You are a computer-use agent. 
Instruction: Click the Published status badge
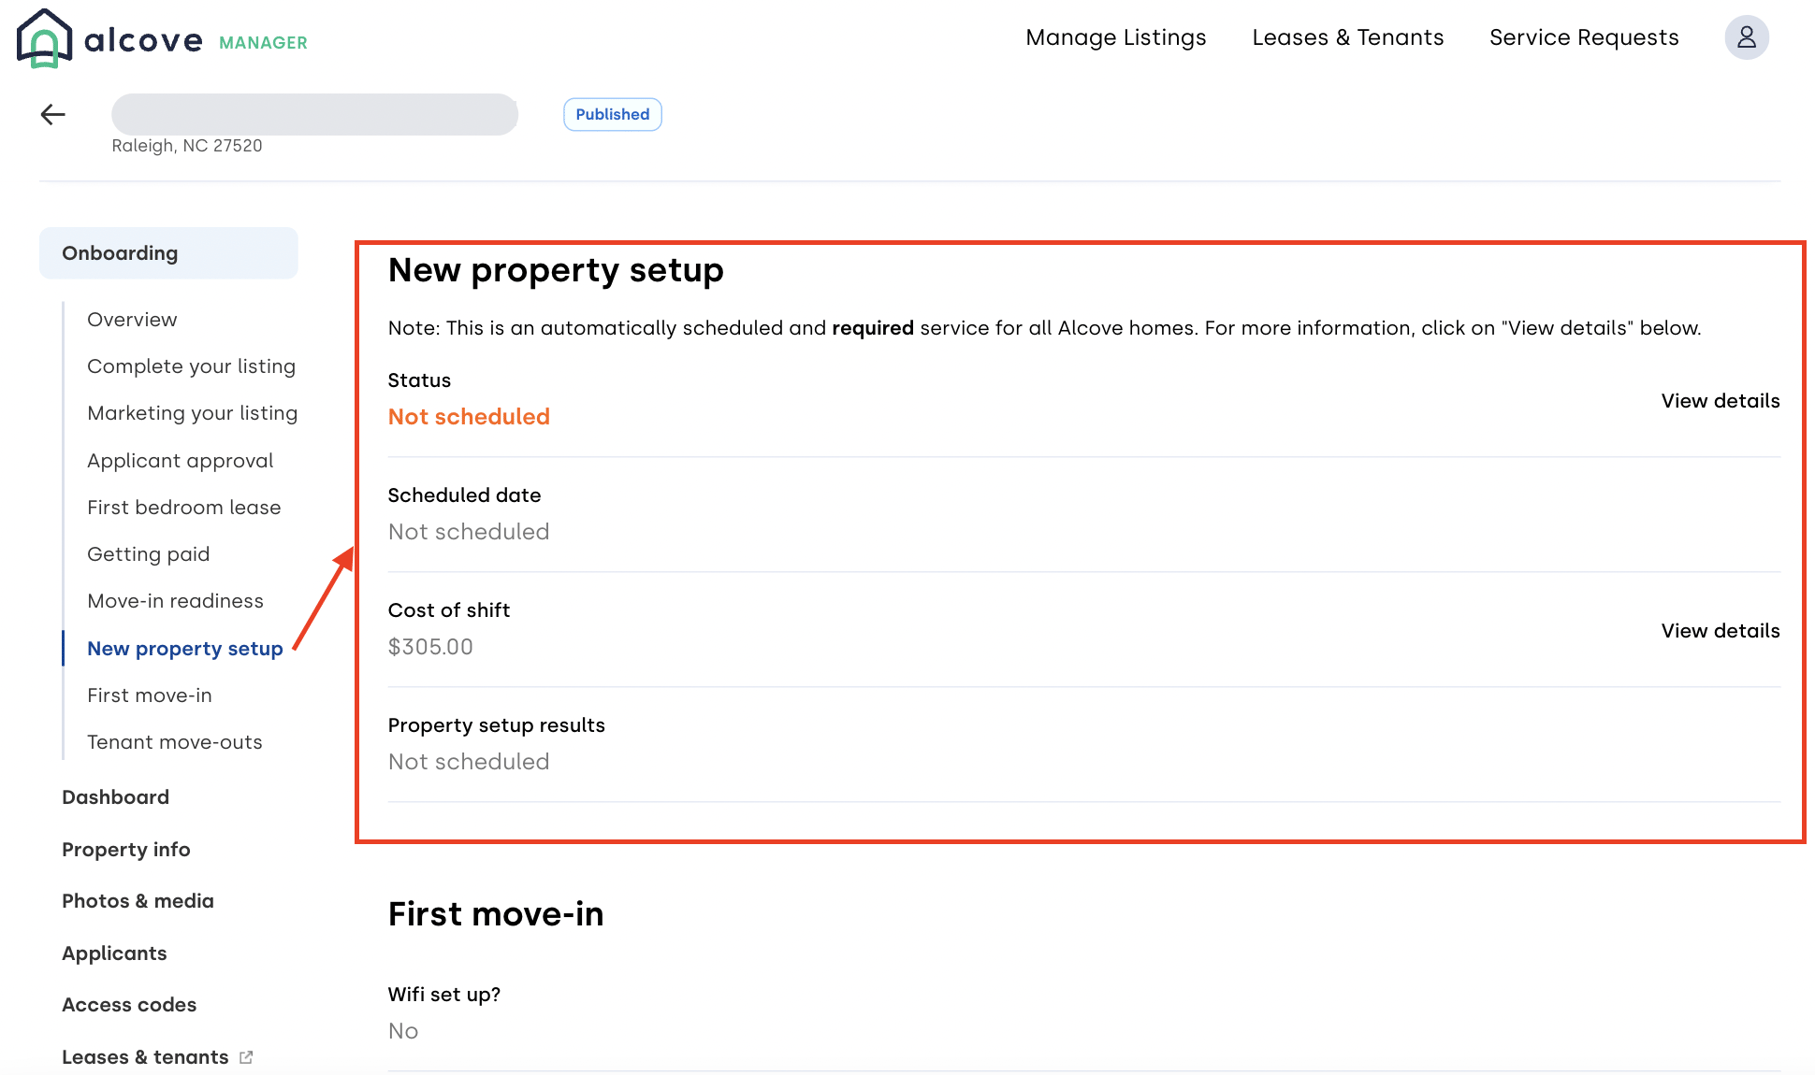coord(612,115)
